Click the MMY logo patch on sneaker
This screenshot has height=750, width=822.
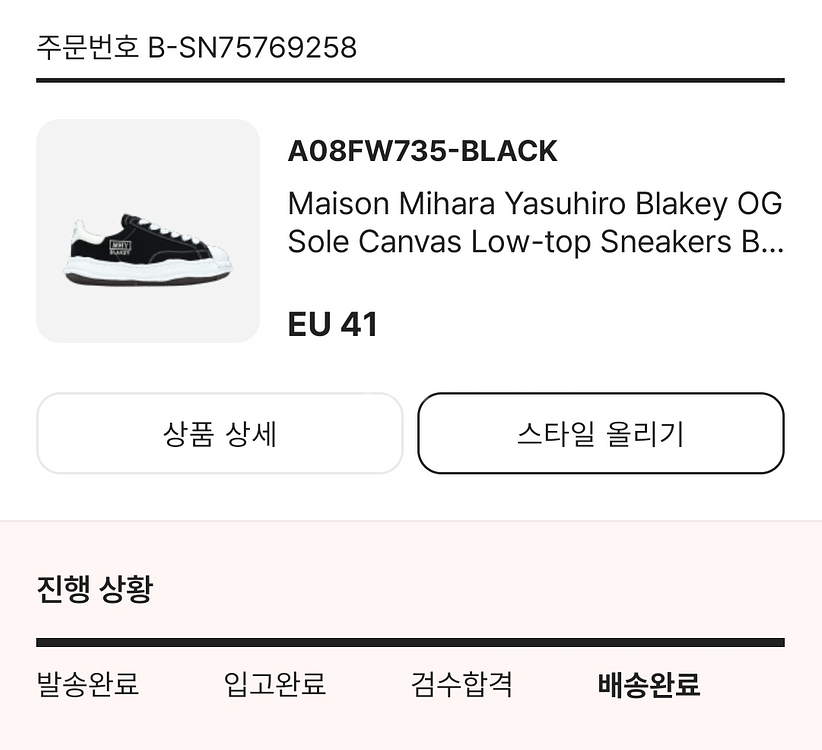120,247
